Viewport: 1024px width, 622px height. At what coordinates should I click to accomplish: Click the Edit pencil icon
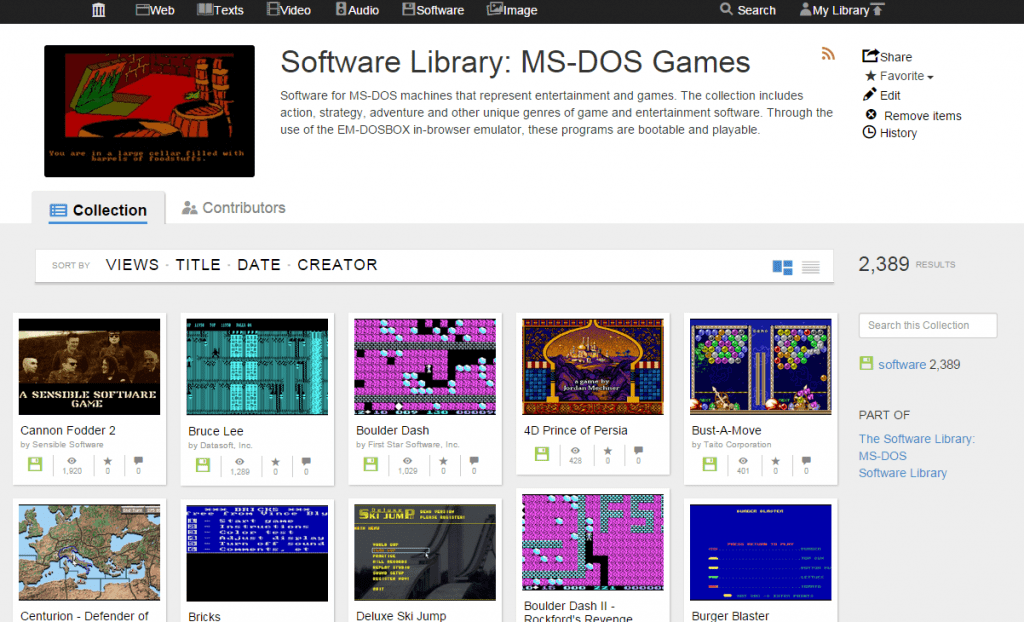(x=872, y=95)
